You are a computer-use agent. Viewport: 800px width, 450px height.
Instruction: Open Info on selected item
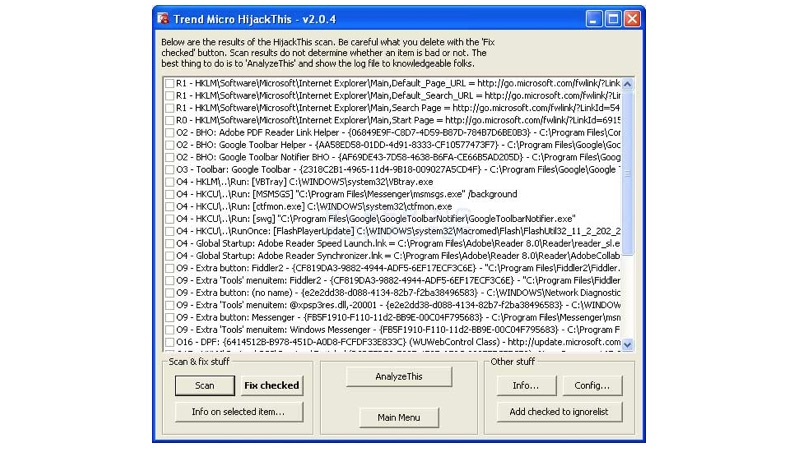tap(239, 412)
